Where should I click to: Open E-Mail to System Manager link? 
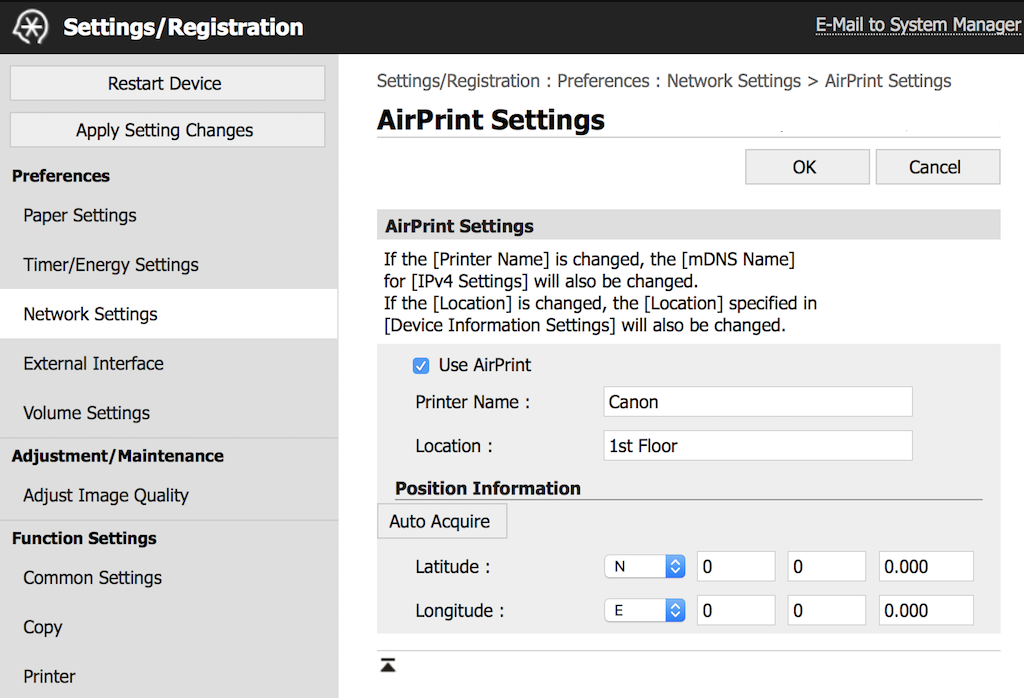pos(918,25)
